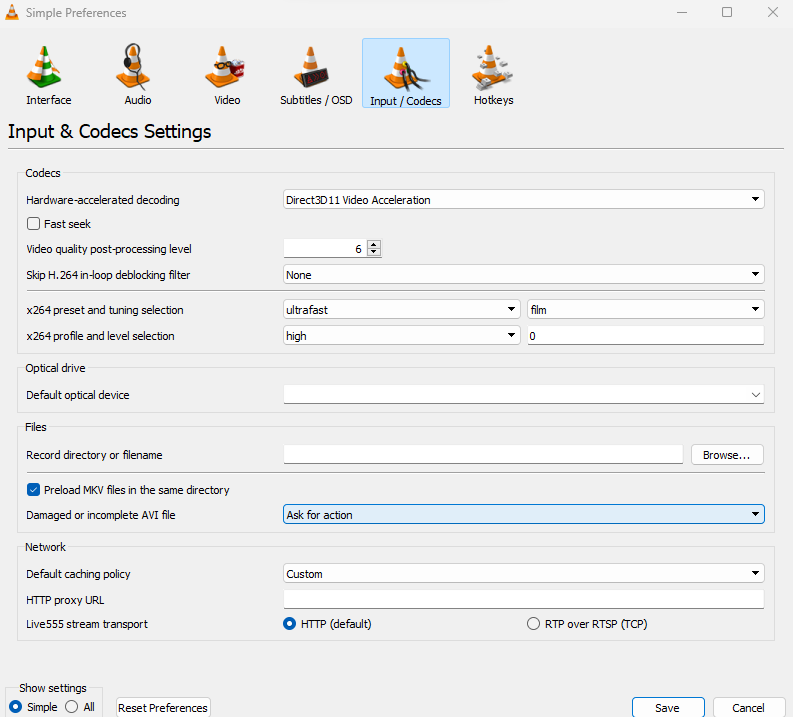Switch to the Subtitles / OSD tab label

(316, 100)
